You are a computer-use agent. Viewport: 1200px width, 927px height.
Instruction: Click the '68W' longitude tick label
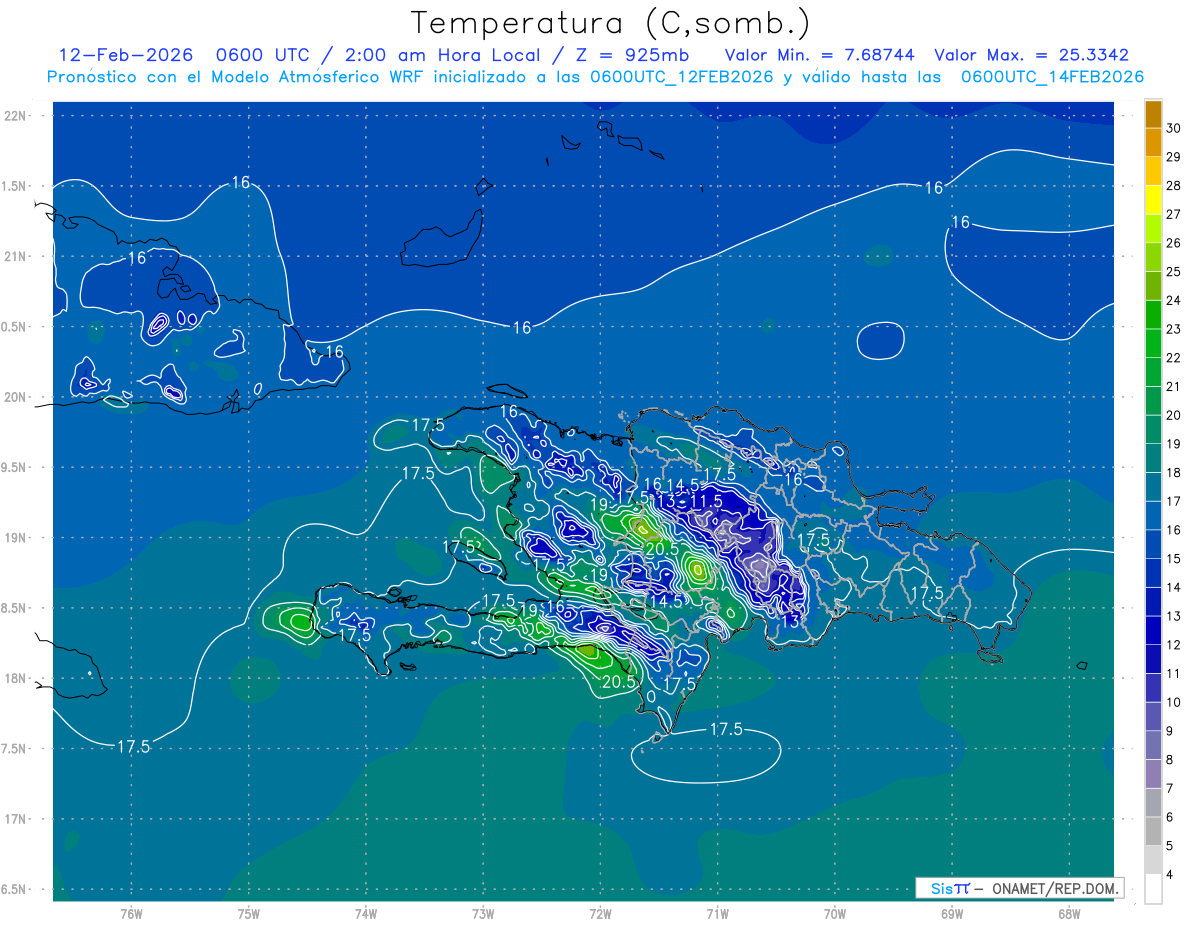(1069, 914)
